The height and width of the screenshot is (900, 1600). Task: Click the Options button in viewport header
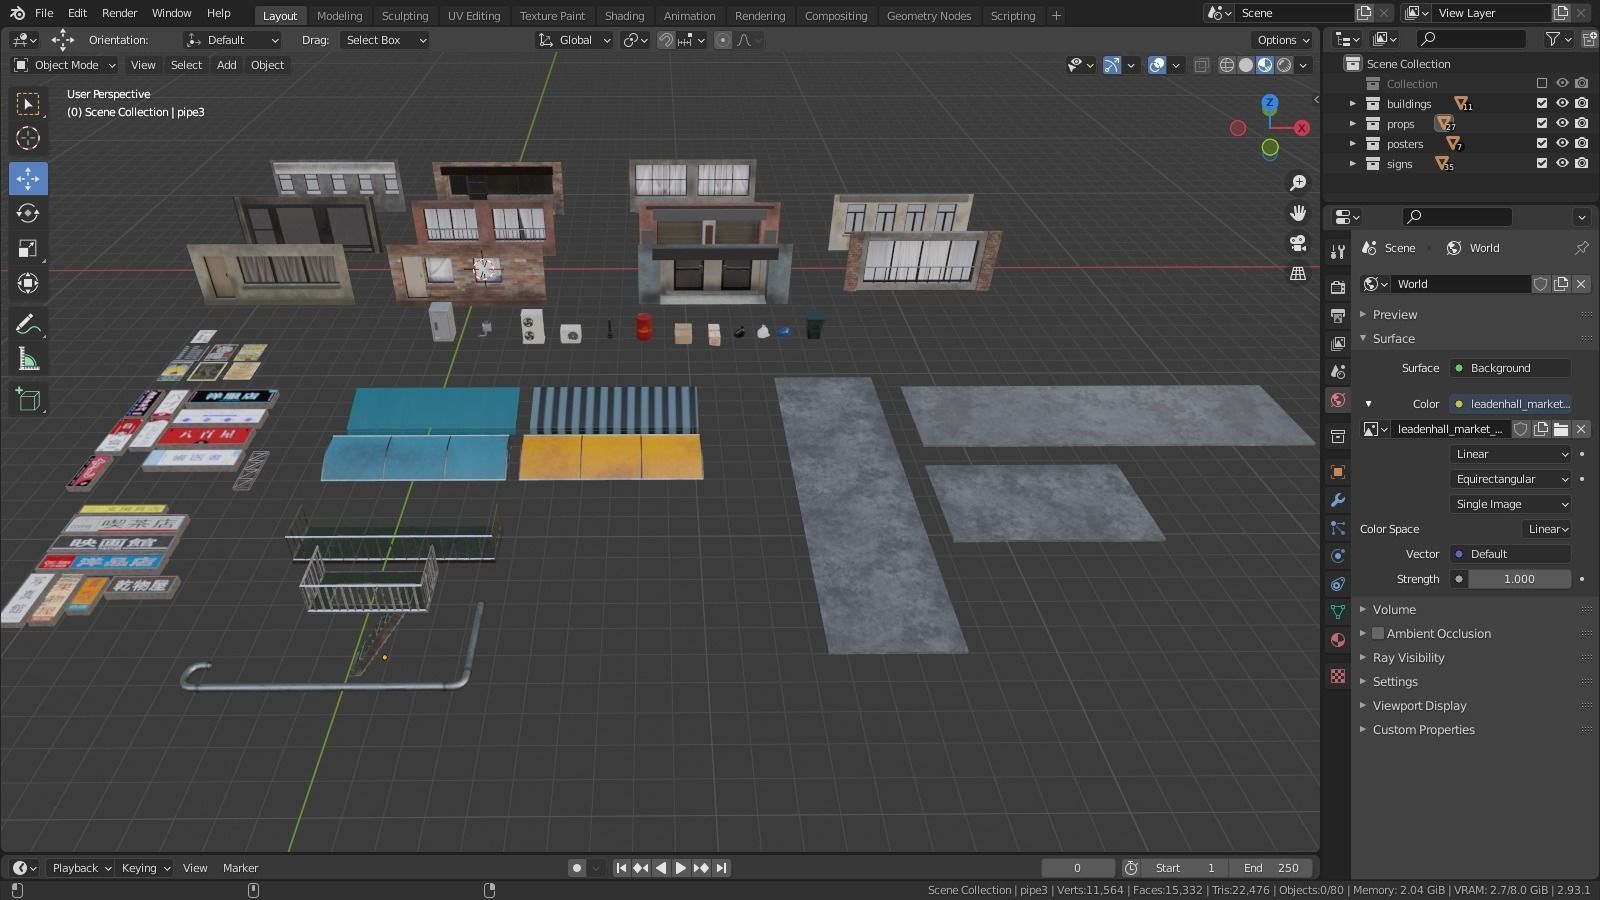tap(1282, 40)
